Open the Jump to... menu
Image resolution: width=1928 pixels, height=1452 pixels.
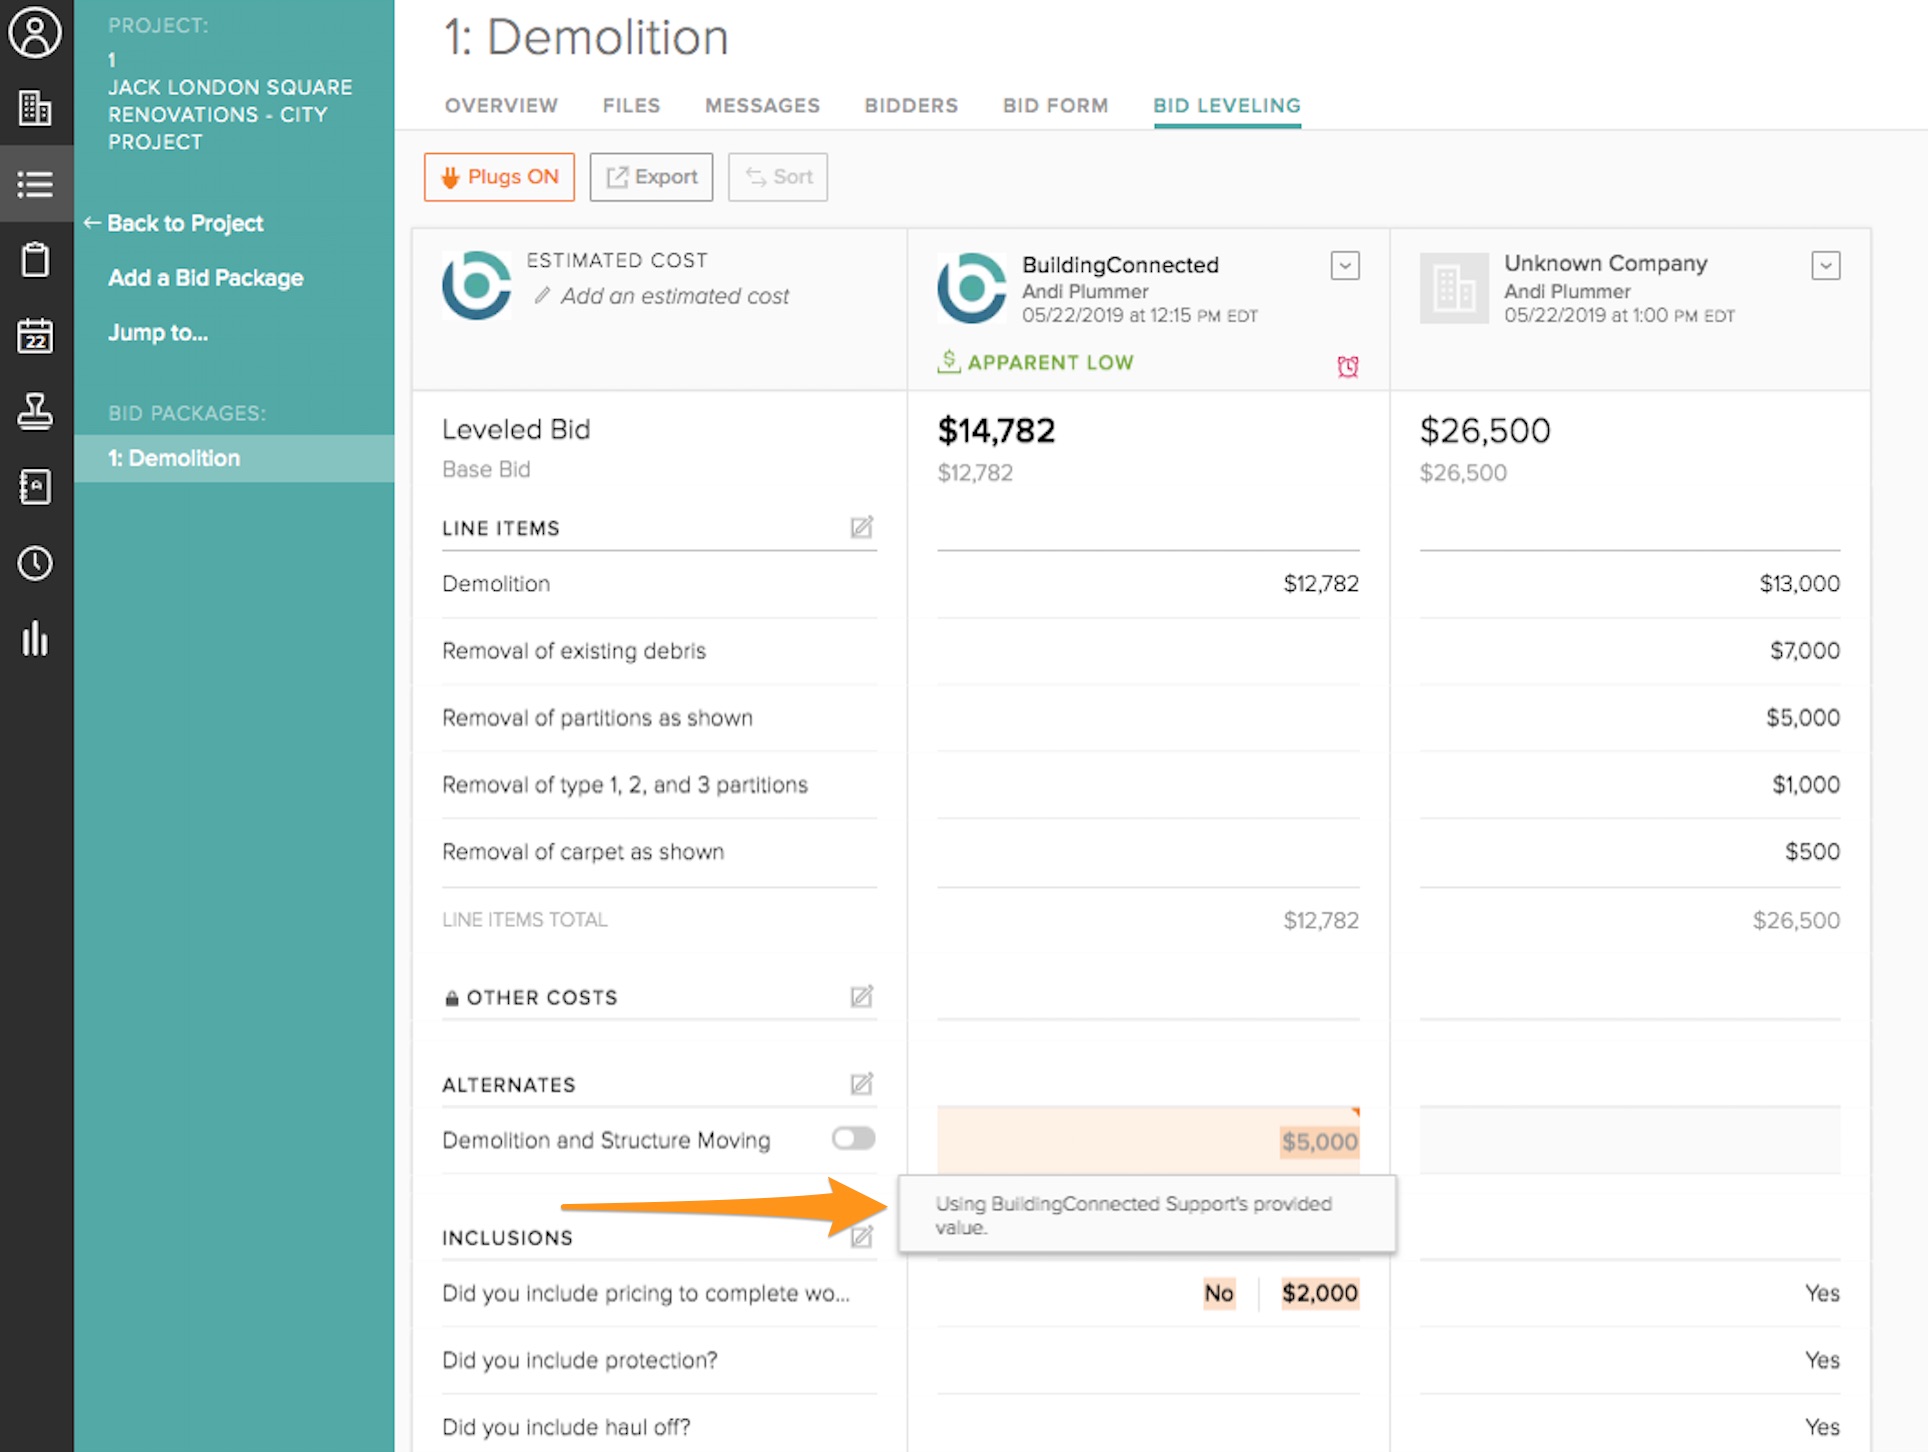coord(158,333)
